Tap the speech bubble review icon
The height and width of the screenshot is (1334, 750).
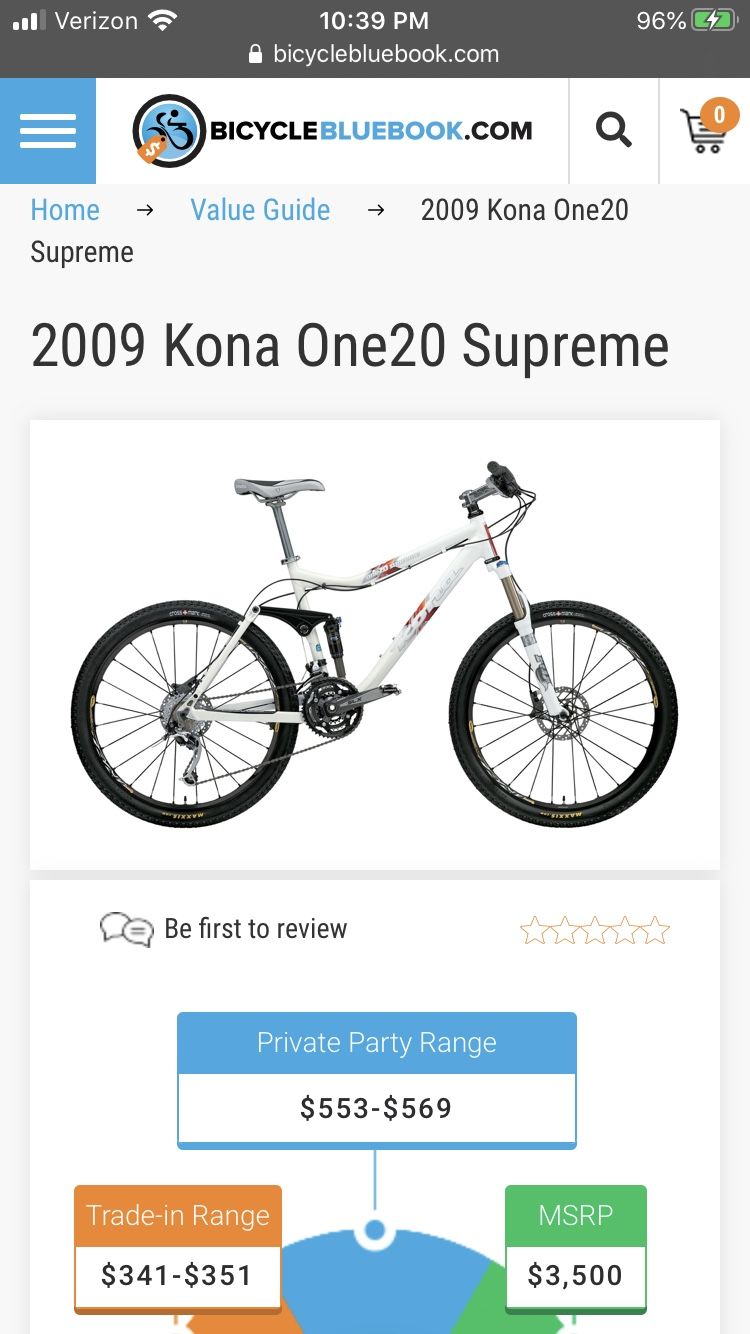point(126,929)
